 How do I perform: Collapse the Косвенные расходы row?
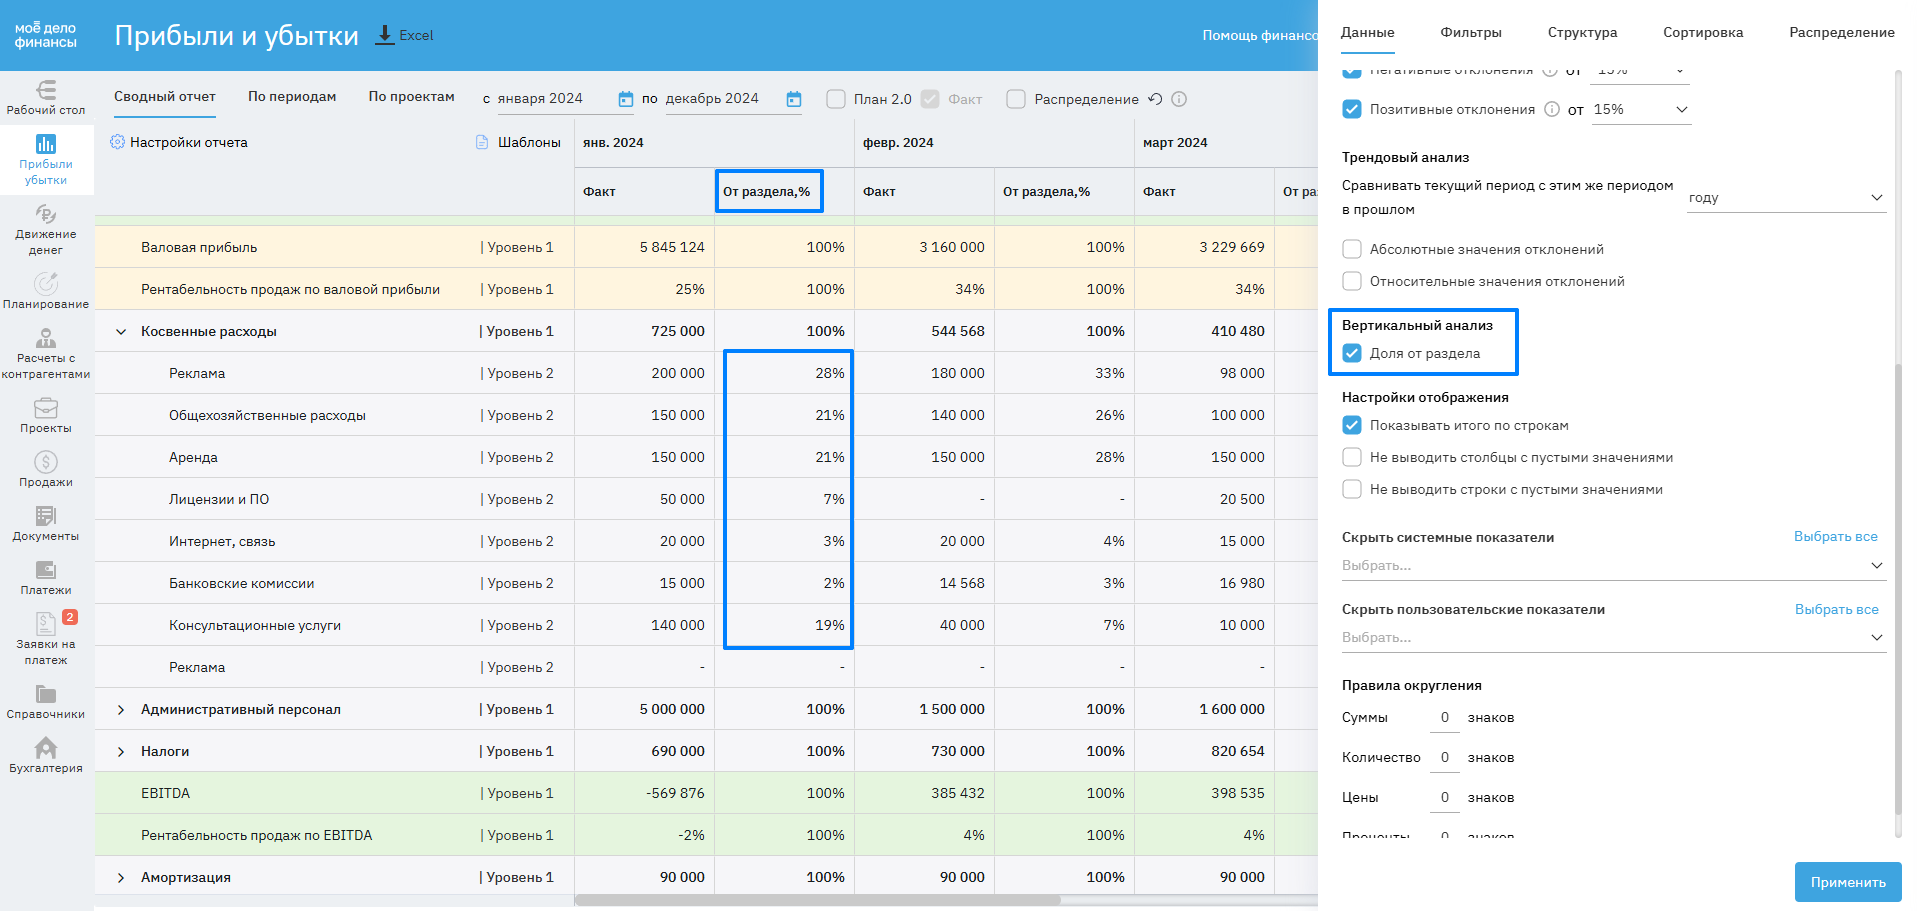point(121,332)
